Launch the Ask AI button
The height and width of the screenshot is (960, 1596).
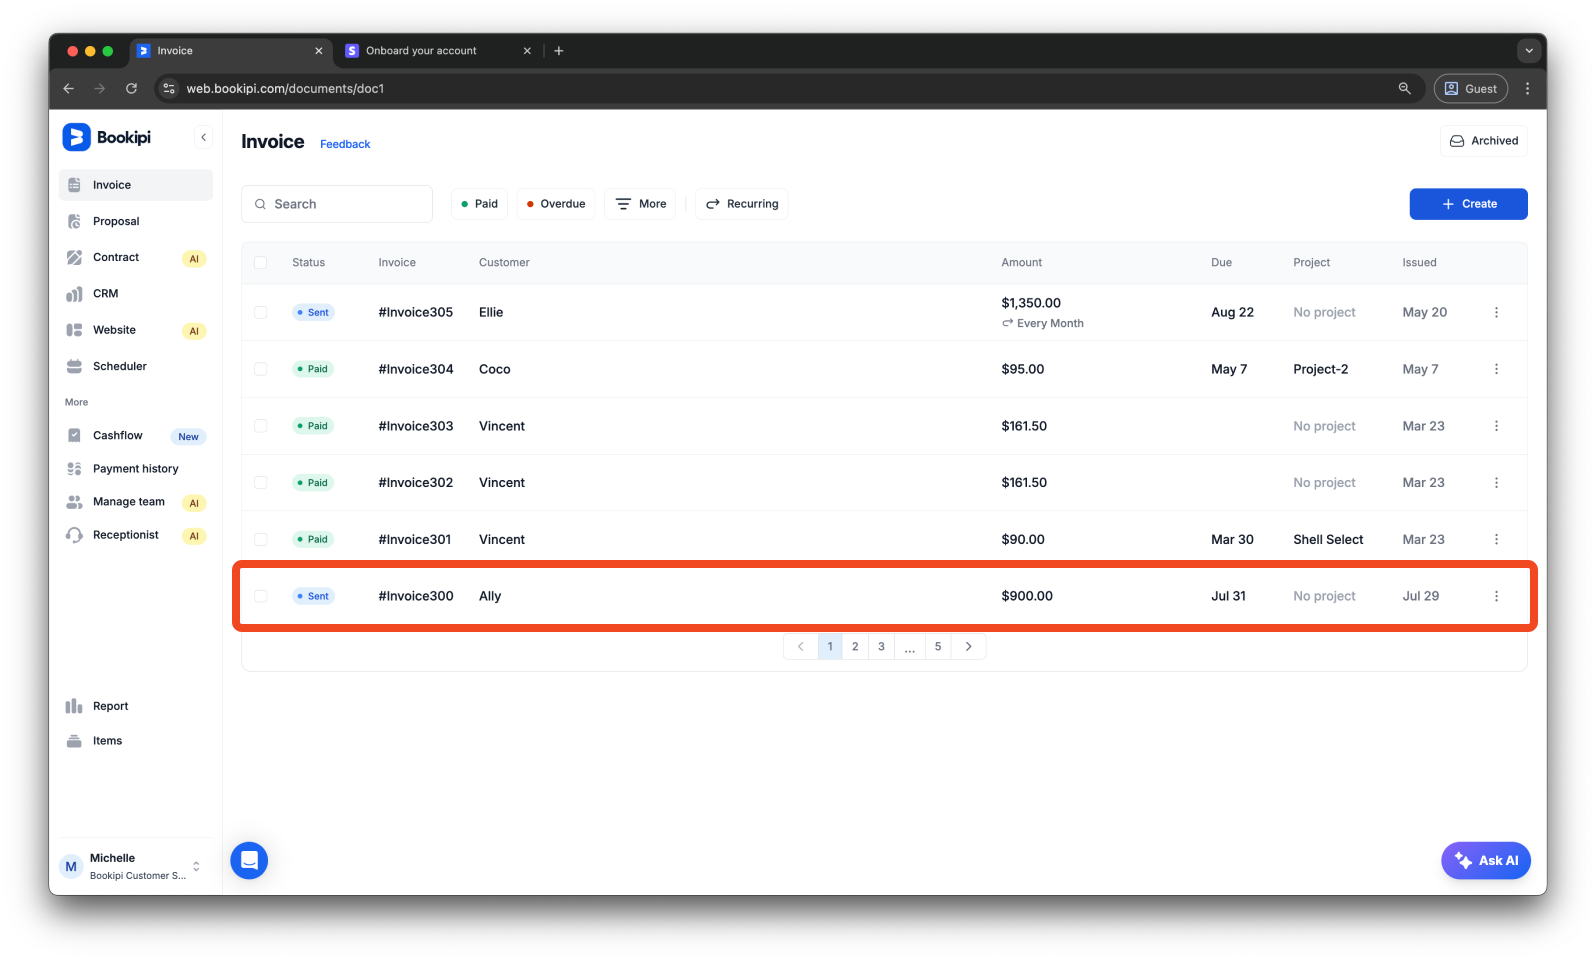coord(1486,861)
